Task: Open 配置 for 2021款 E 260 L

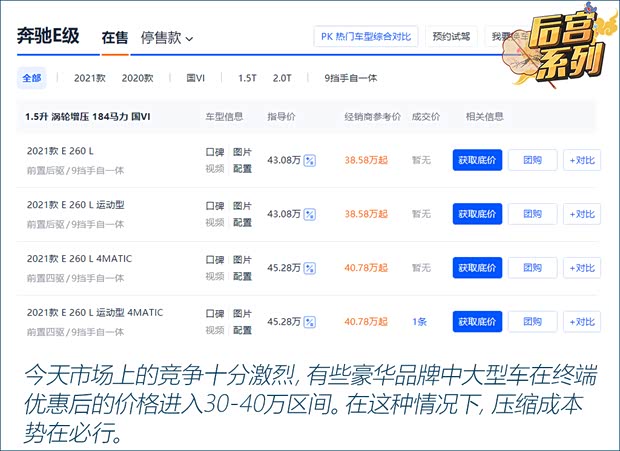Action: [x=242, y=169]
